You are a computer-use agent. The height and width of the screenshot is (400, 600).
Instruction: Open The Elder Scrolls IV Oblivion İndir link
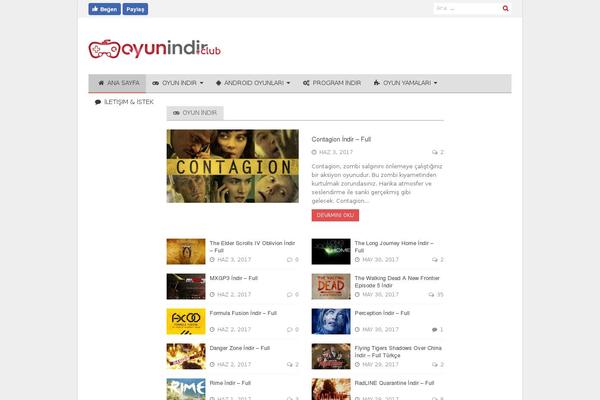point(252,247)
